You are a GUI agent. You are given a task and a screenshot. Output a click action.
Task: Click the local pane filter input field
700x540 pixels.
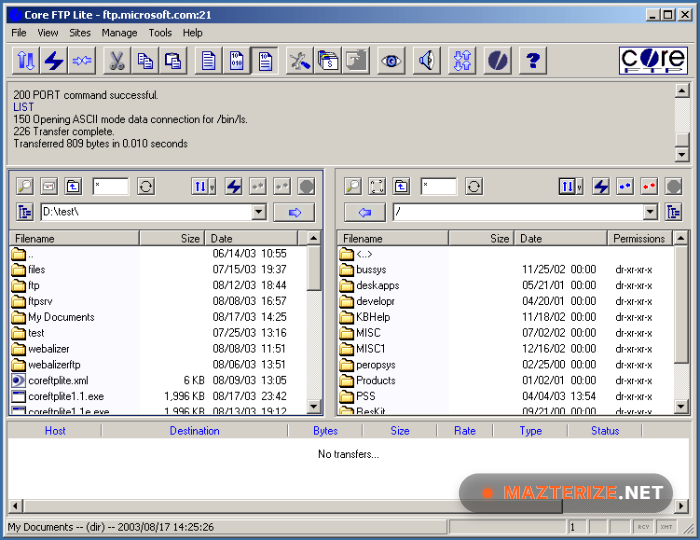[x=111, y=186]
